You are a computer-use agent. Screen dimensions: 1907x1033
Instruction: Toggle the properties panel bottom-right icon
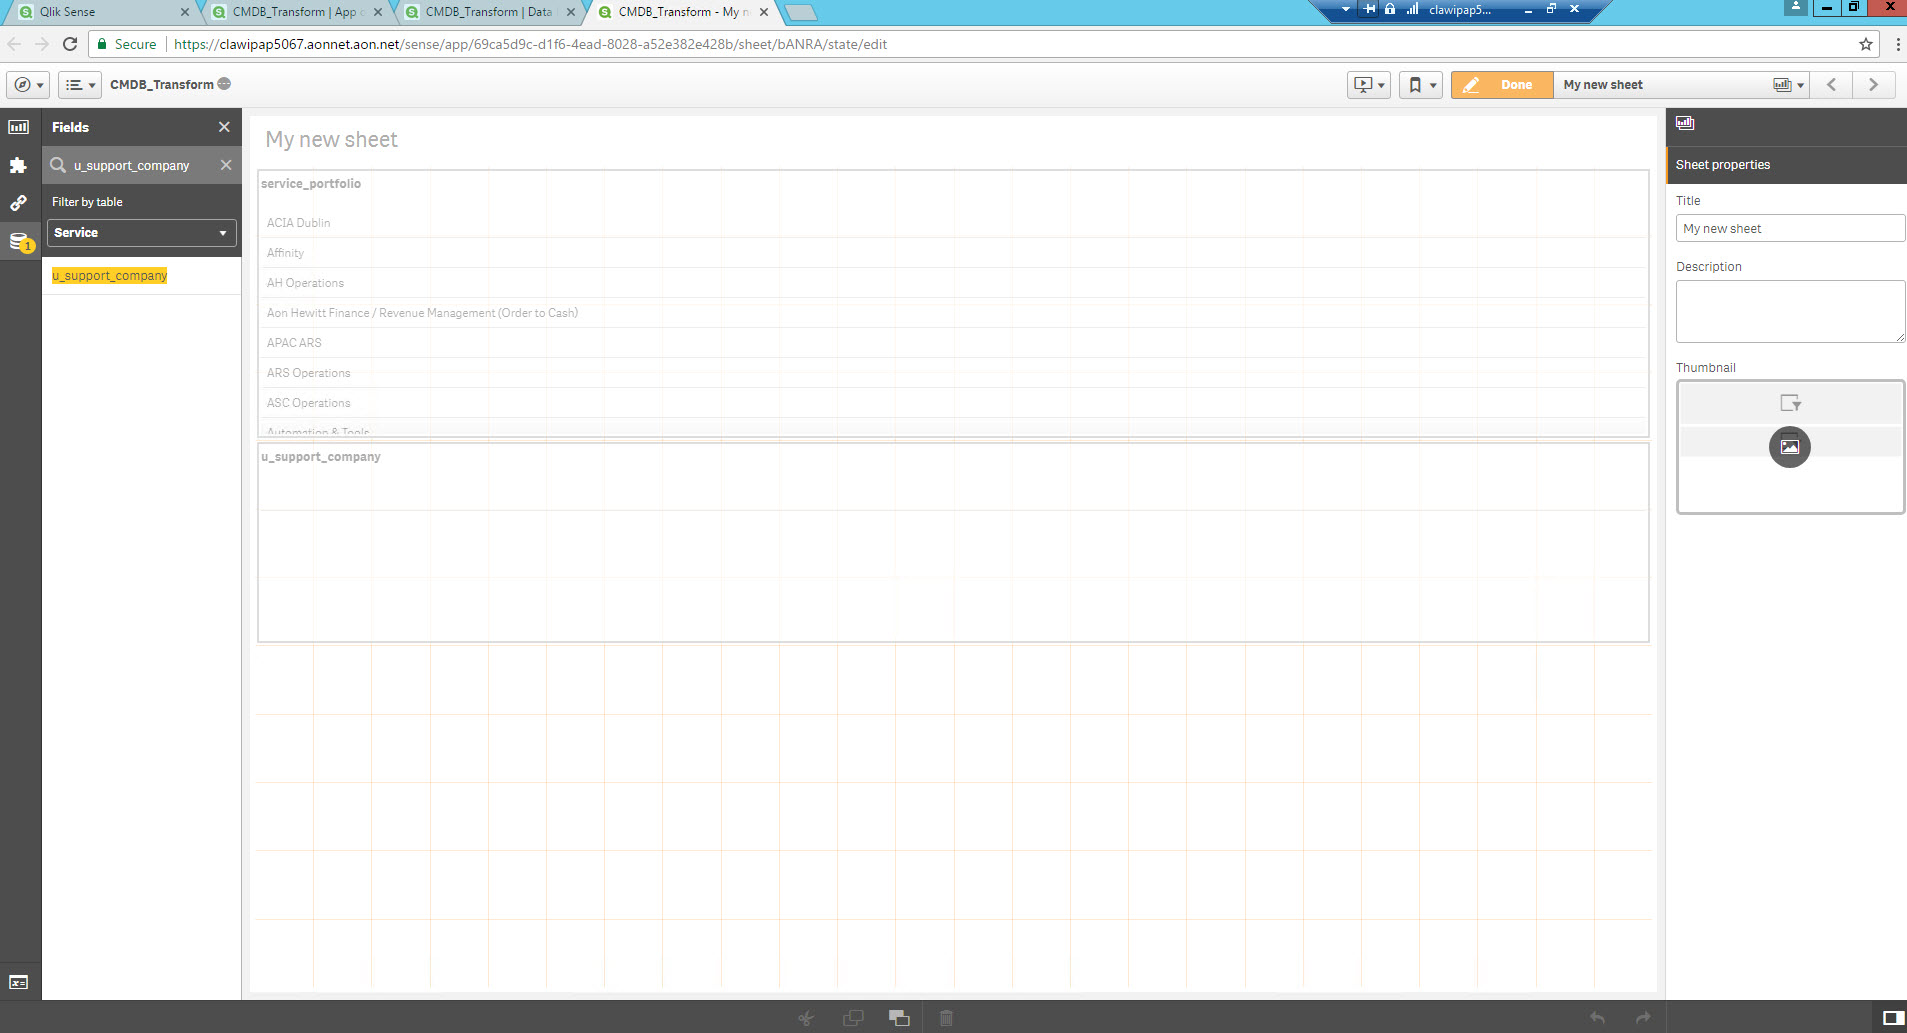(1893, 1018)
